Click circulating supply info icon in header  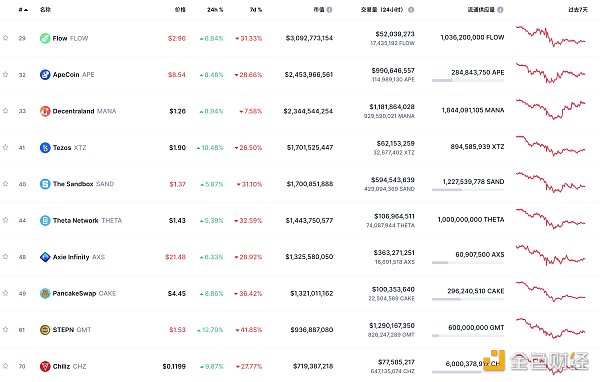[x=500, y=10]
